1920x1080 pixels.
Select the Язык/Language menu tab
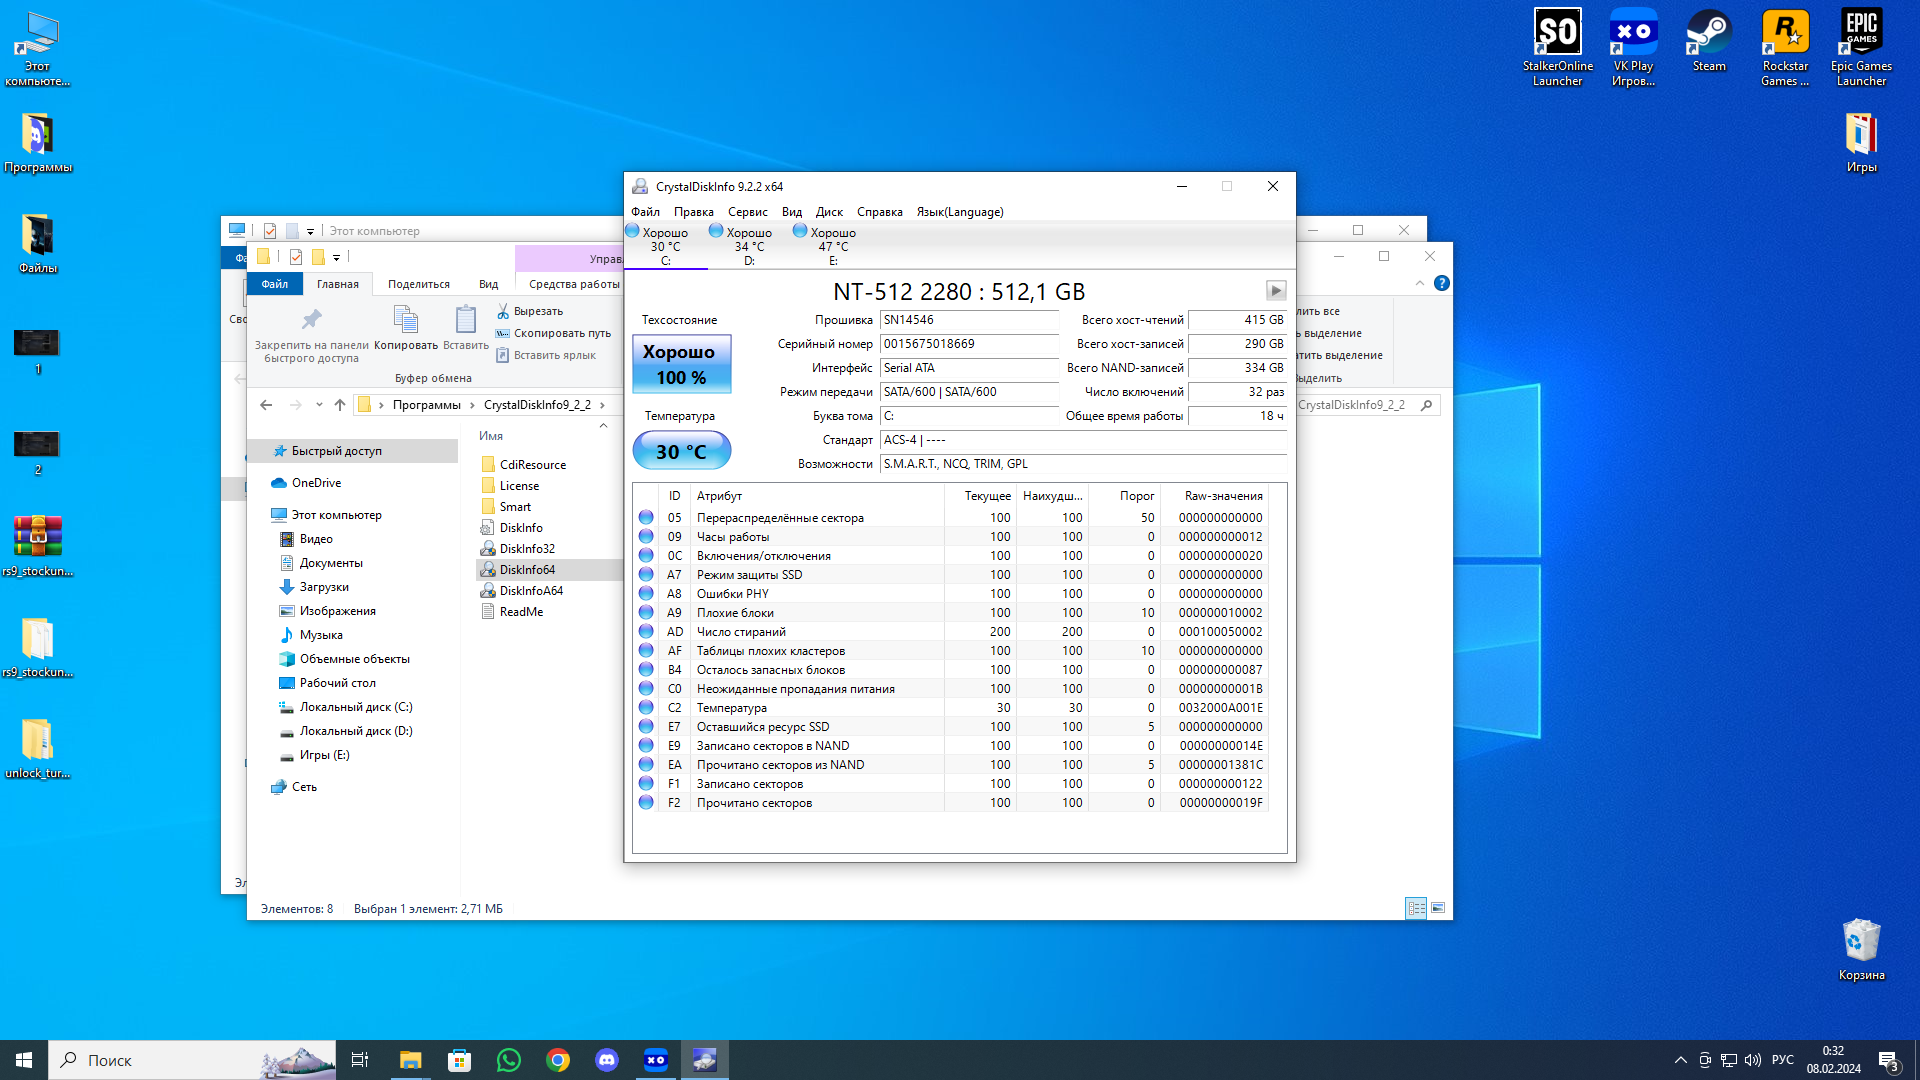pyautogui.click(x=960, y=211)
